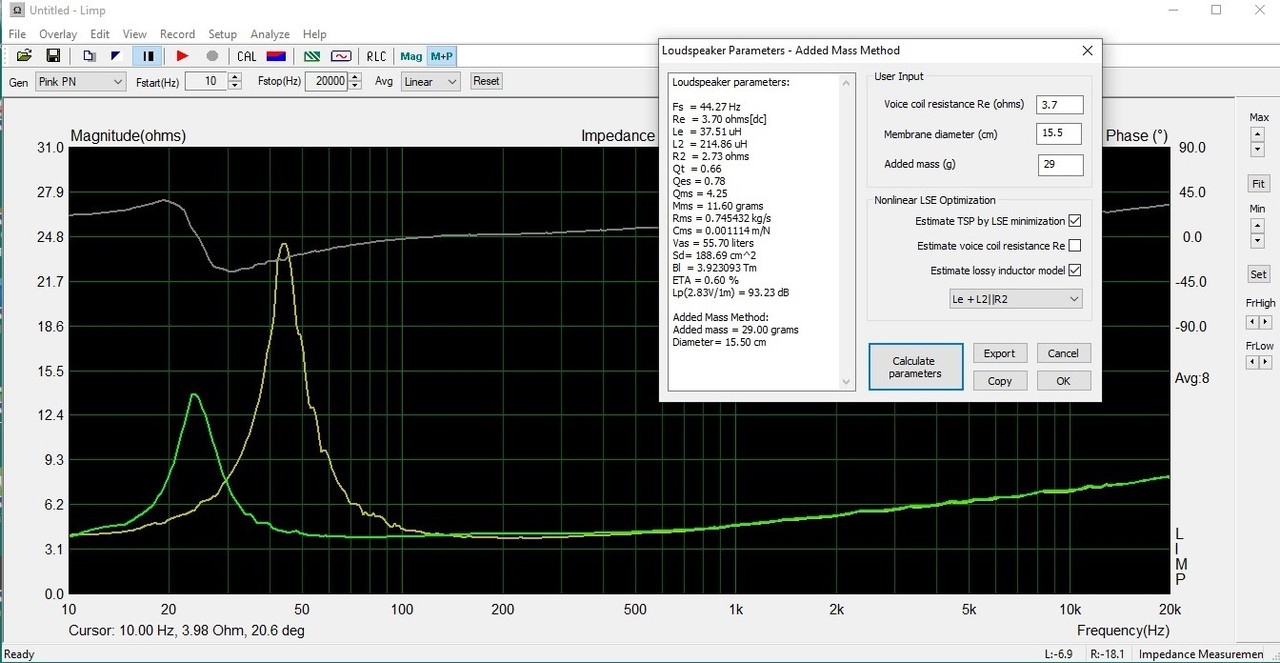Viewport: 1280px width, 663px height.
Task: Close the Loudspeaker Parameters dialog
Action: tap(1088, 51)
